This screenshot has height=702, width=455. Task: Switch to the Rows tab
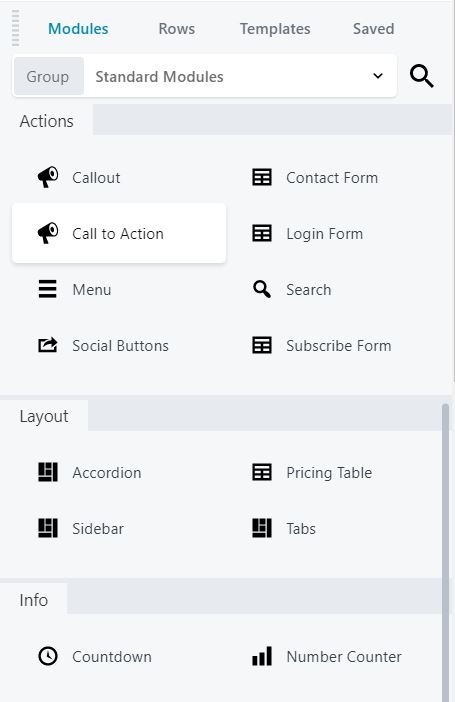(176, 29)
